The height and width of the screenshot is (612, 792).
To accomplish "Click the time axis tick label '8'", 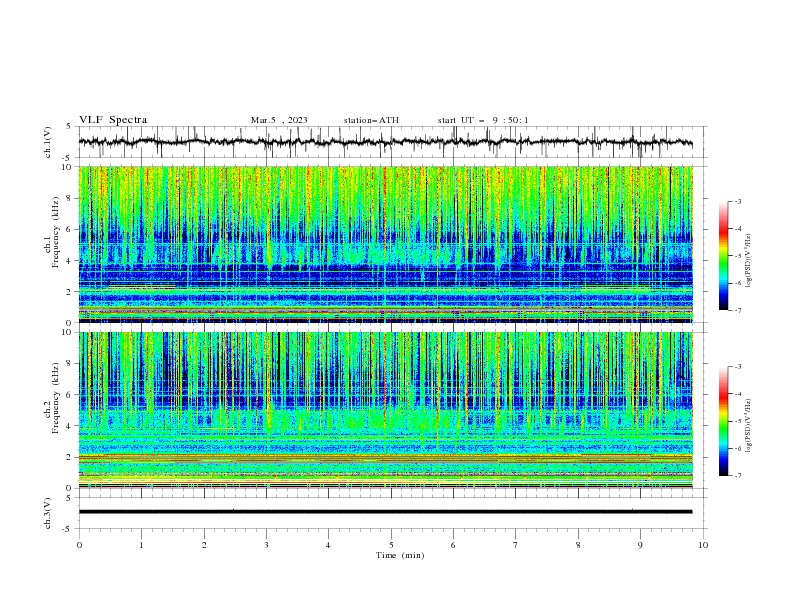I will (x=578, y=545).
